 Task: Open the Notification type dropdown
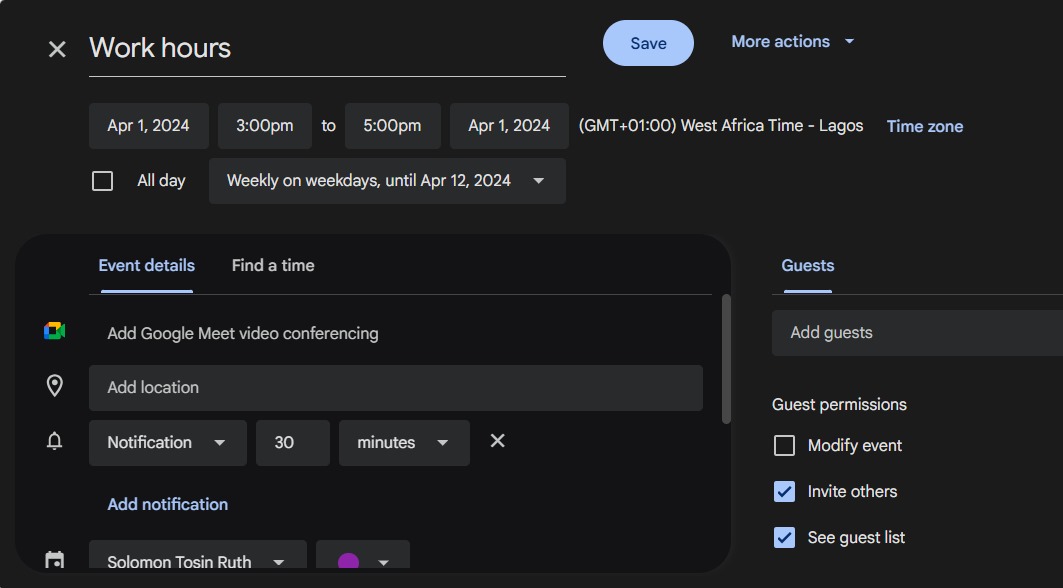pyautogui.click(x=167, y=441)
